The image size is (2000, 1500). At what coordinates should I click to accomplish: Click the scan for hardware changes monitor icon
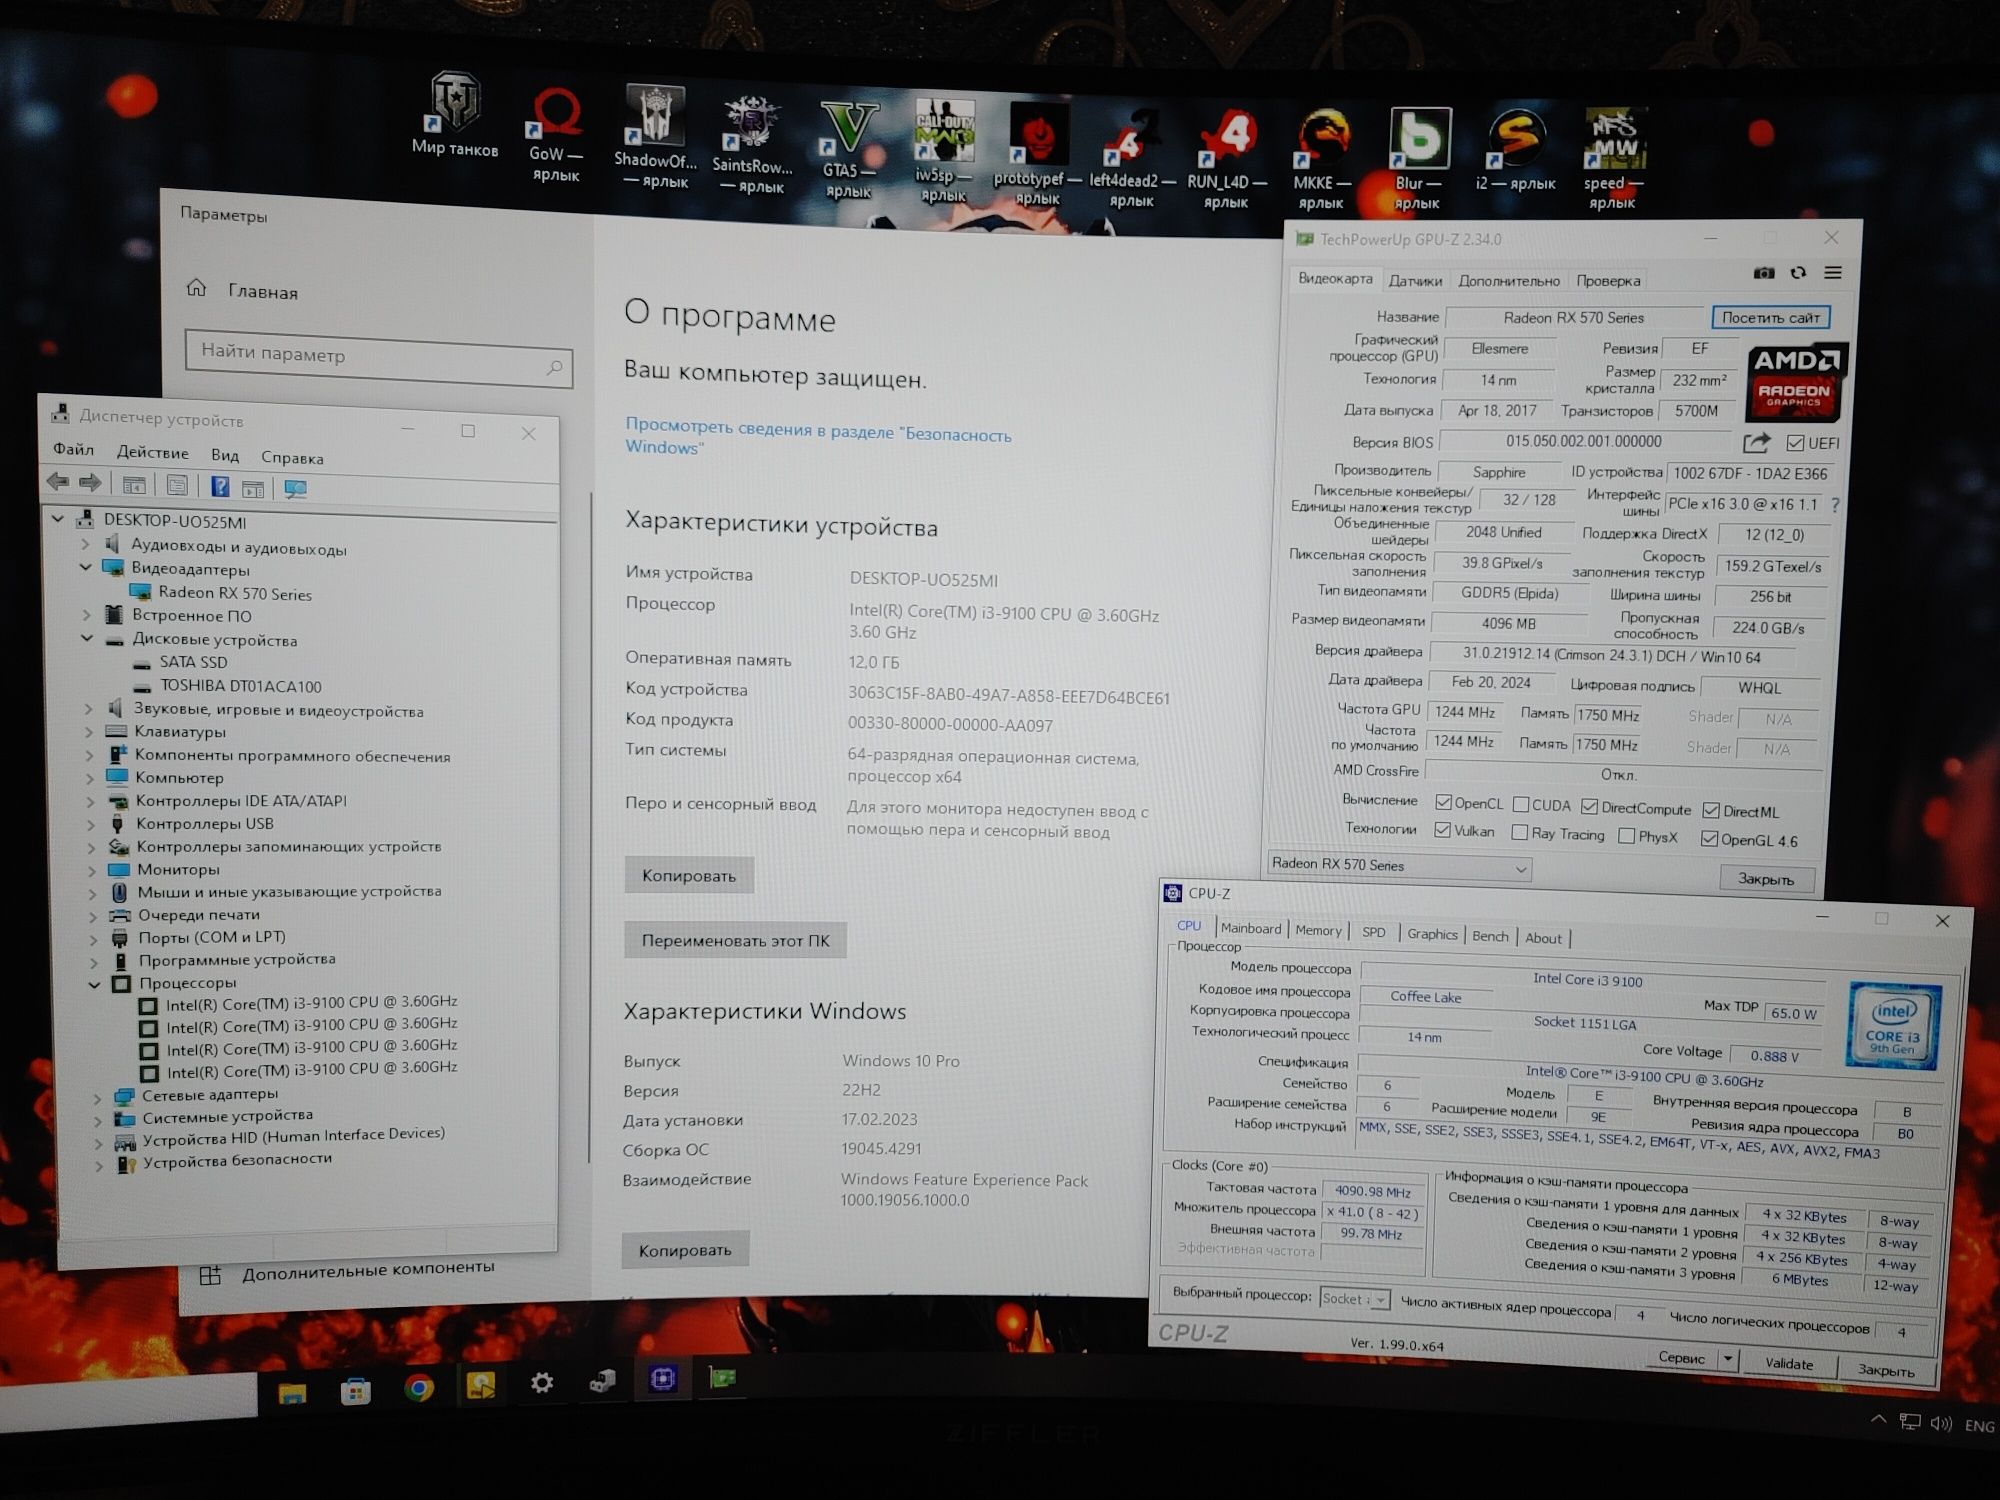click(295, 489)
